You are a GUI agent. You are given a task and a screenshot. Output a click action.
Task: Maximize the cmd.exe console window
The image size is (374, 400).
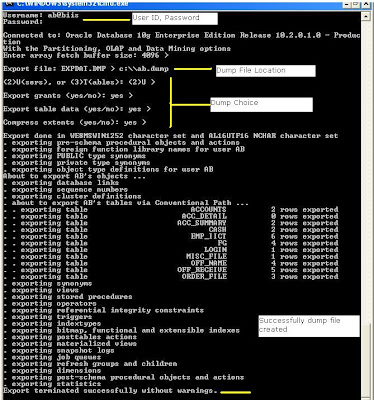356,4
